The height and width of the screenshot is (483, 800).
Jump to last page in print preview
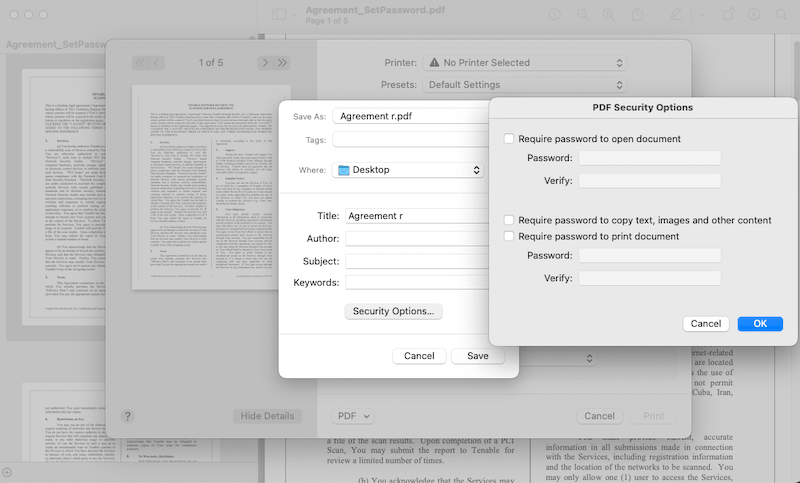coord(282,63)
